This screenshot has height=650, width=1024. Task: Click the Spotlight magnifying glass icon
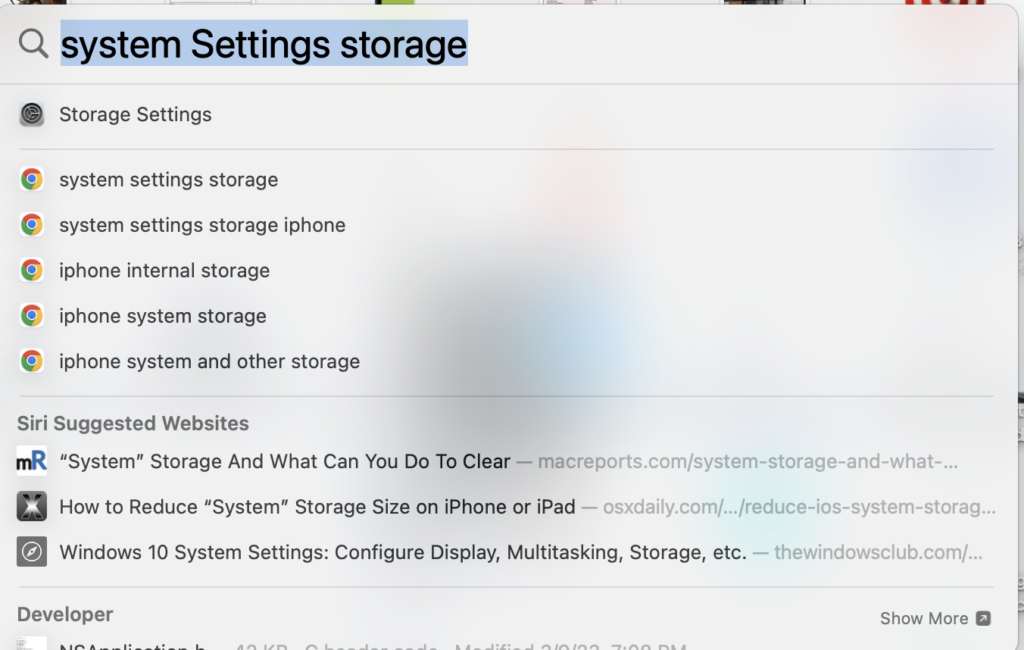point(33,44)
